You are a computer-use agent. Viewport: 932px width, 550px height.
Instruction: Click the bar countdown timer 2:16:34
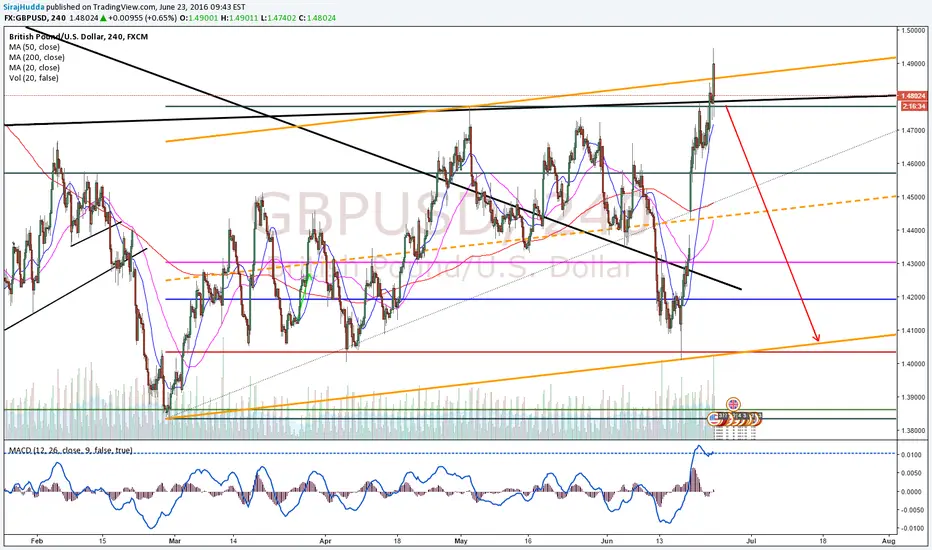pyautogui.click(x=914, y=106)
